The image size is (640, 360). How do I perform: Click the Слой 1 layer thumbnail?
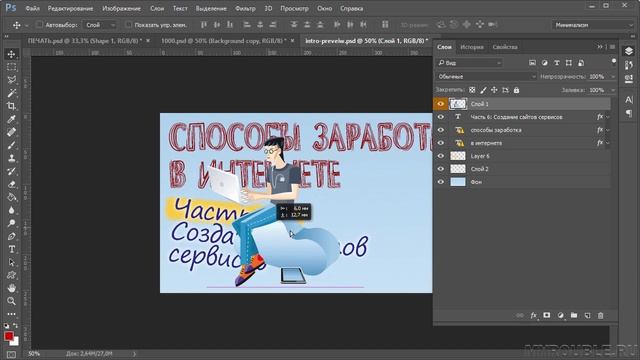458,104
